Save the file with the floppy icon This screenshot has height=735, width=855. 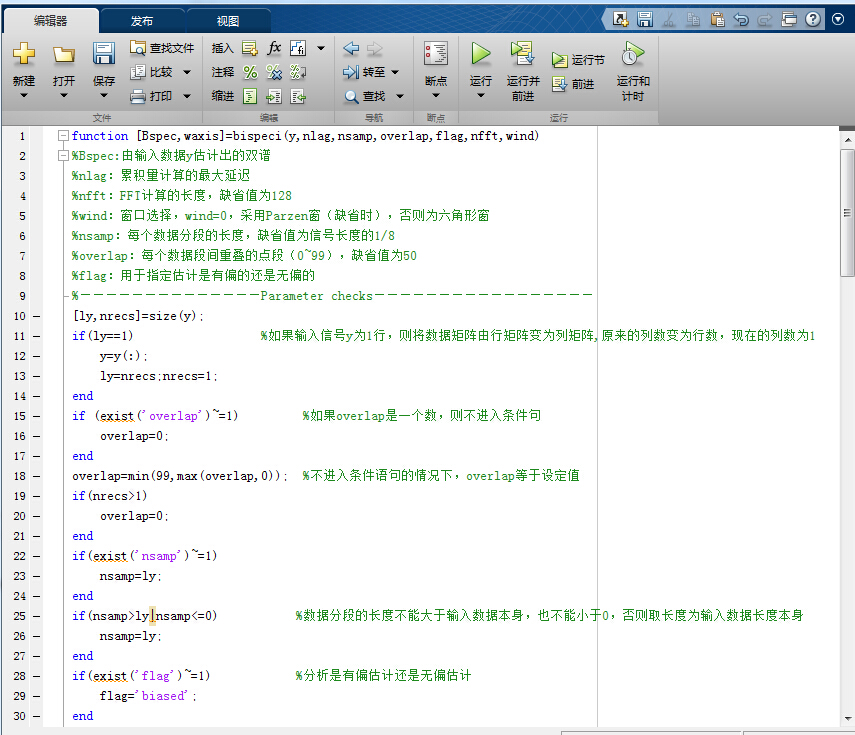[x=104, y=54]
